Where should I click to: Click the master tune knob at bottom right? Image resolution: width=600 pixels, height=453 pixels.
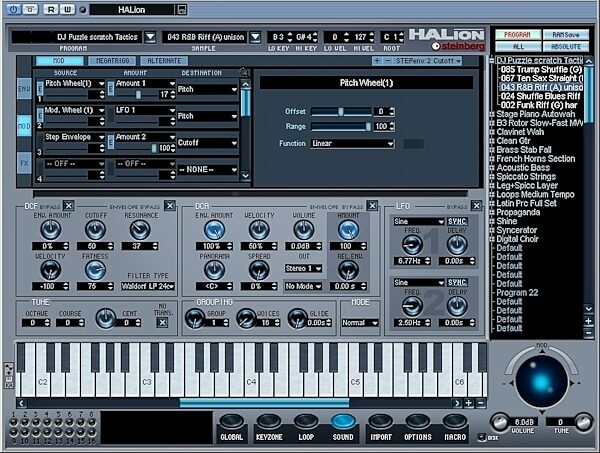pos(584,422)
